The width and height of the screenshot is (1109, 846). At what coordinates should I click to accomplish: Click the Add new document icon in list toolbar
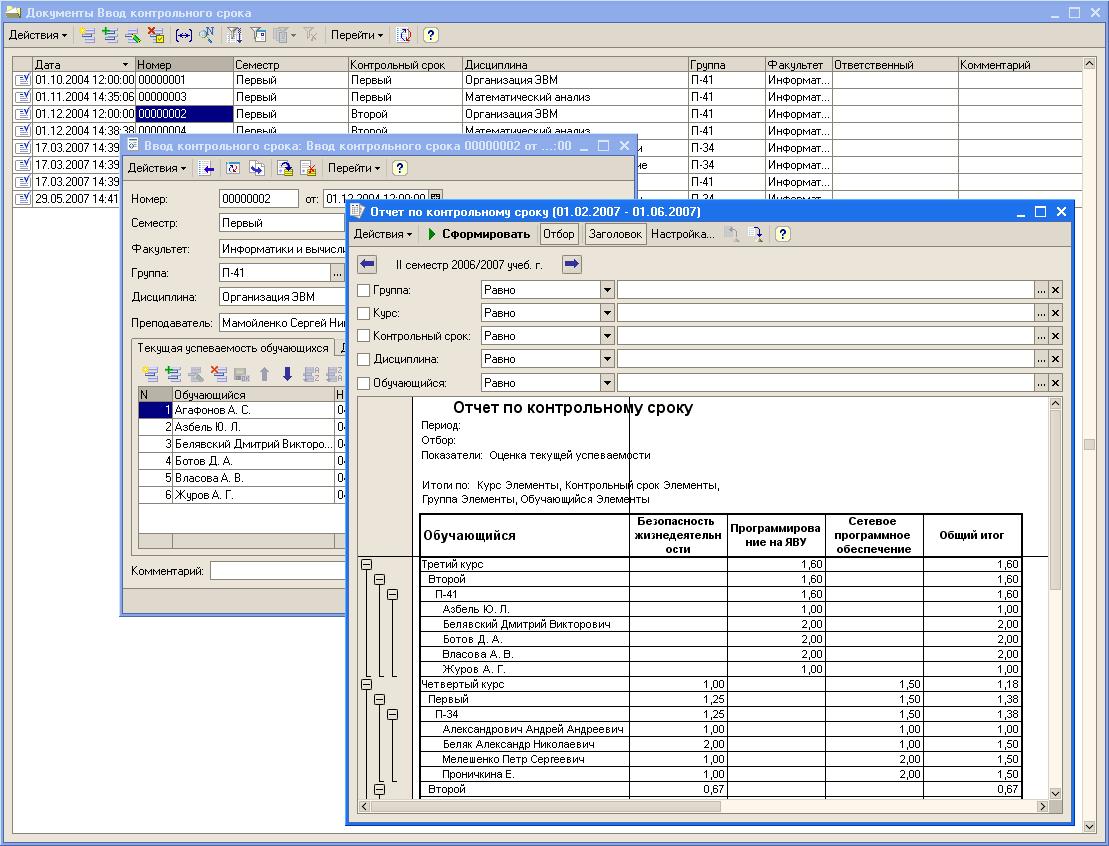pyautogui.click(x=88, y=35)
